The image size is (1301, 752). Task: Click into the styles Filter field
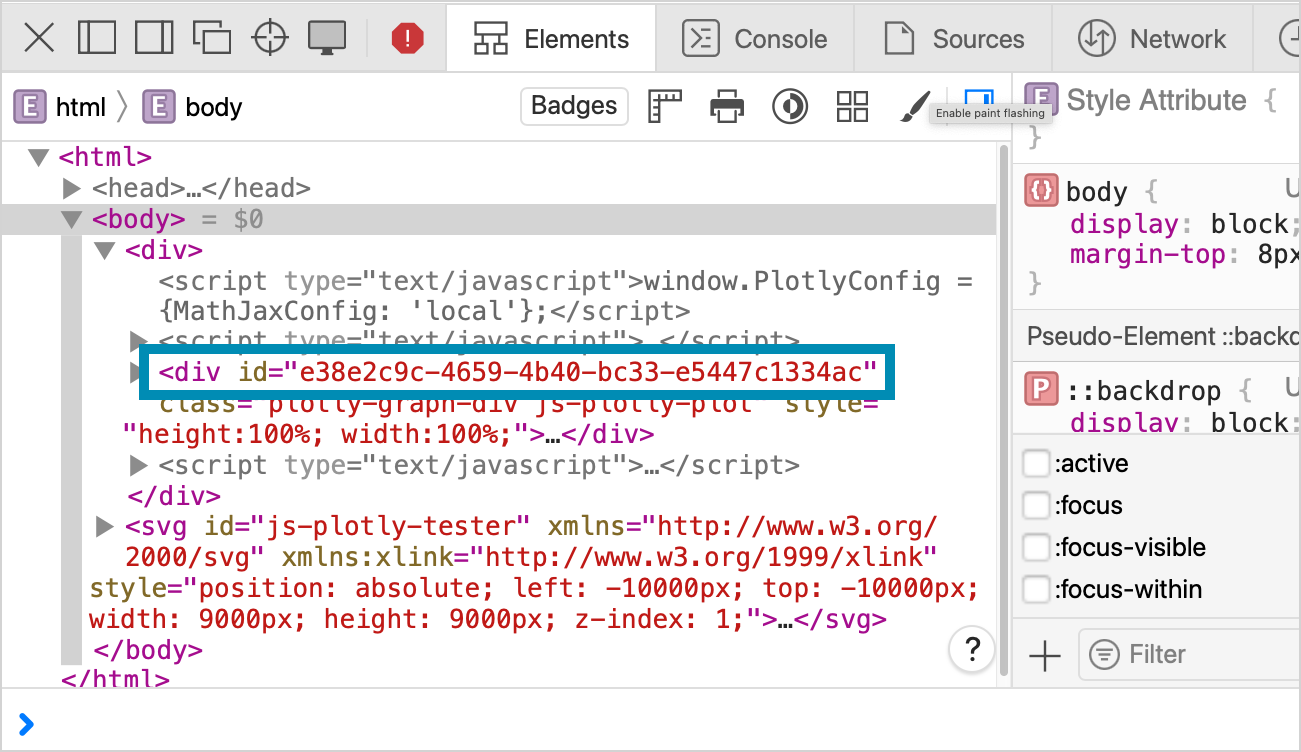pyautogui.click(x=1190, y=655)
